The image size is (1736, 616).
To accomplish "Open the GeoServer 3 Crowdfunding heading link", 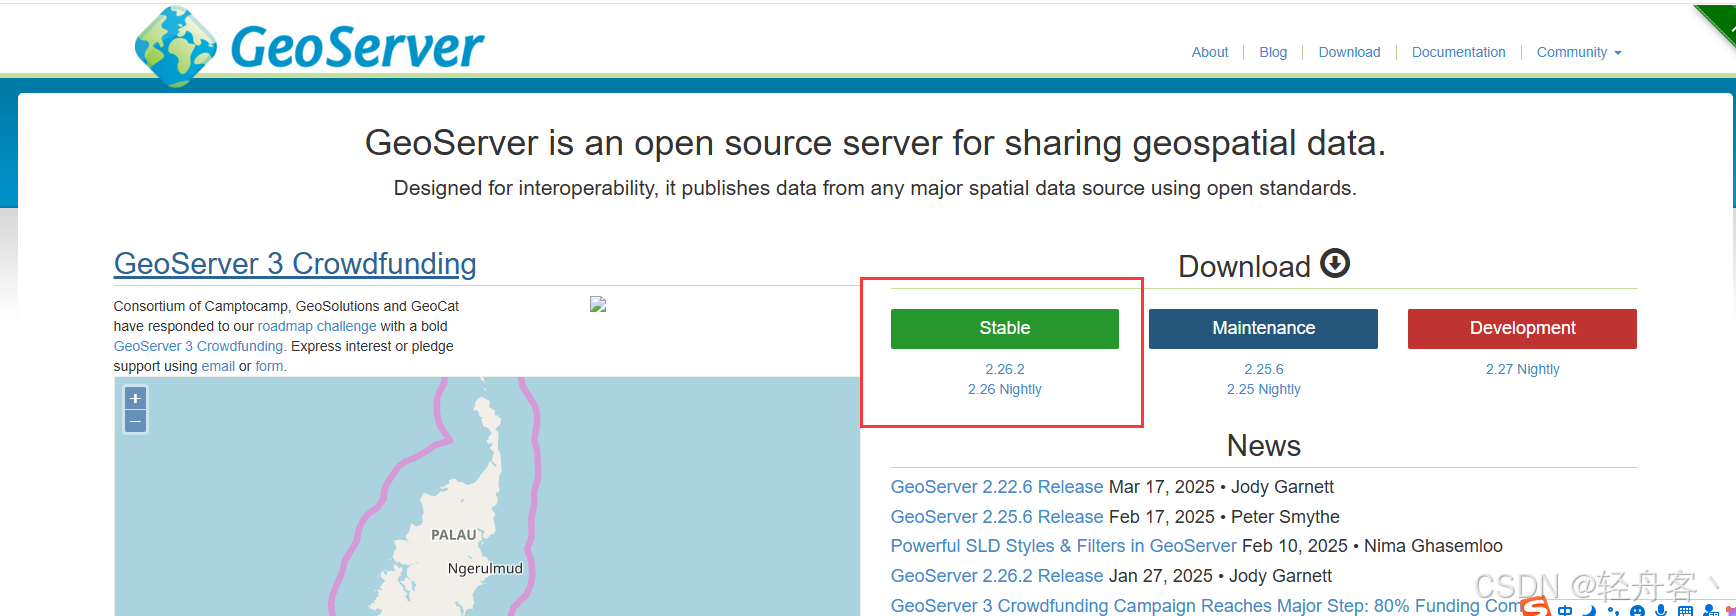I will 295,264.
